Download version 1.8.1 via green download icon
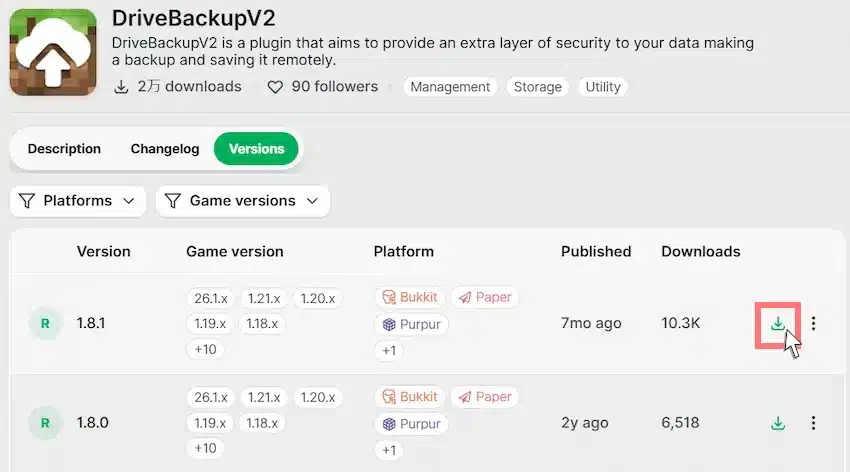Screen dimensions: 850x472 778,324
